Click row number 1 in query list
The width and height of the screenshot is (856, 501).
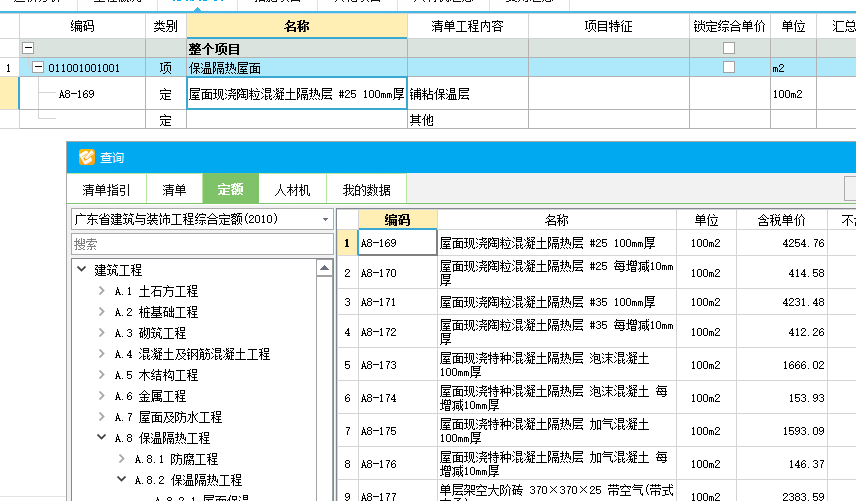347,243
